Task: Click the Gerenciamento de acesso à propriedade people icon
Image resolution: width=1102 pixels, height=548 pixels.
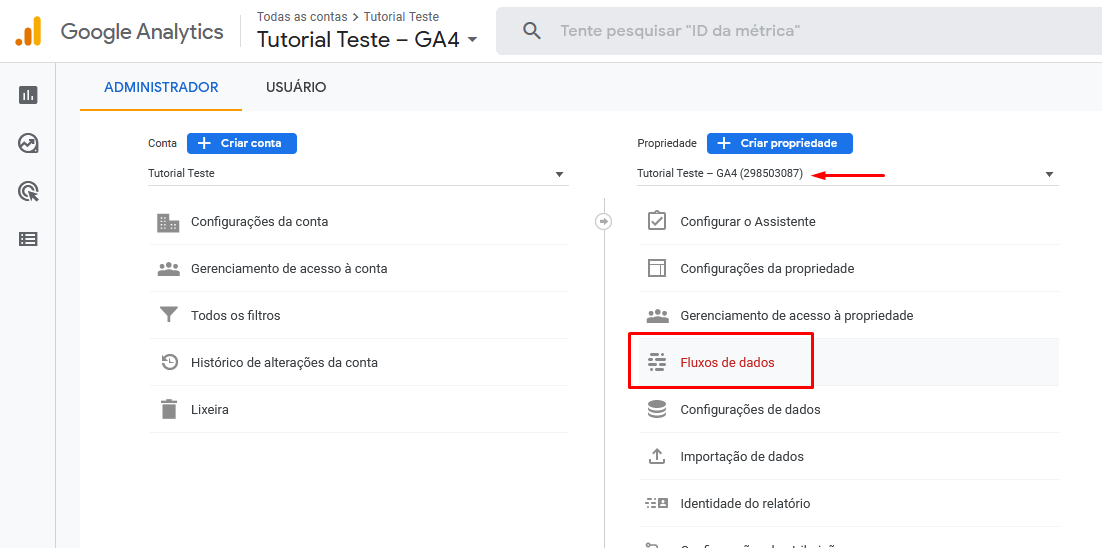Action: pos(658,315)
